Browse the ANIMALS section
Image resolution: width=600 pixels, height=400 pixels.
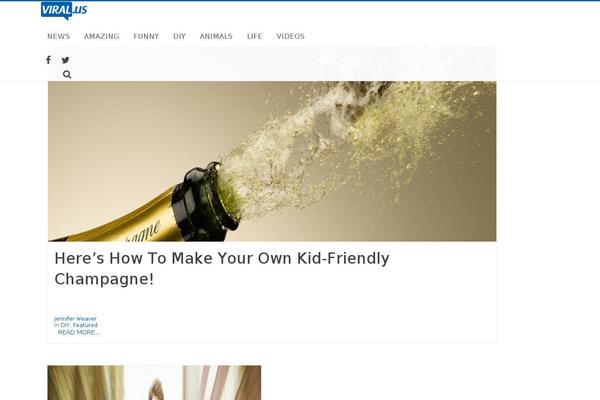click(x=216, y=36)
